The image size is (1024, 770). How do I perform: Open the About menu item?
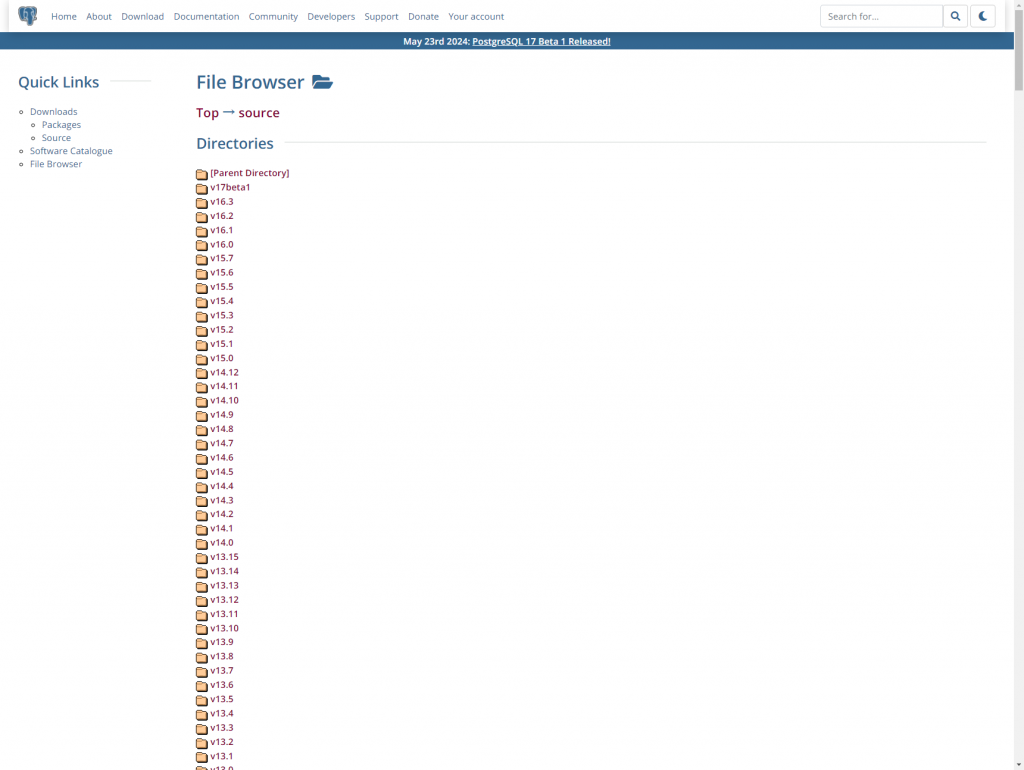99,16
